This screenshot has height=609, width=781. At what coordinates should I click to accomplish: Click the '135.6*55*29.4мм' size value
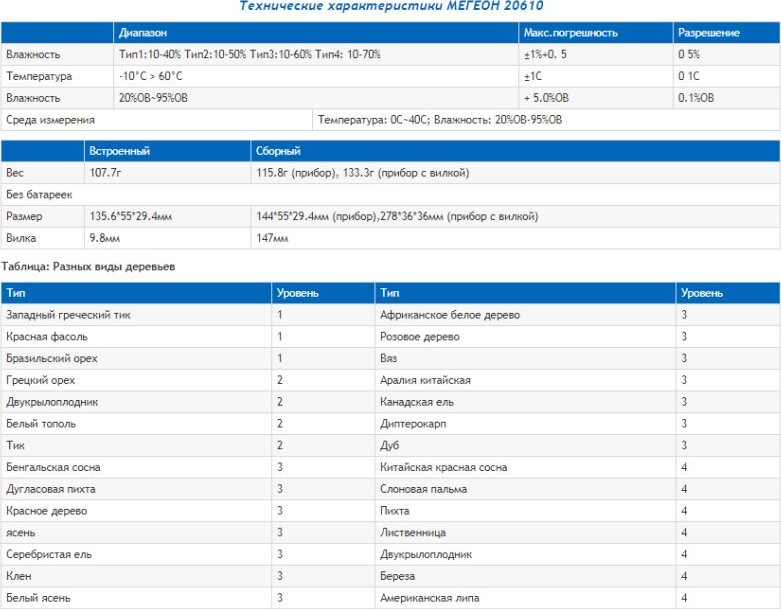click(130, 217)
